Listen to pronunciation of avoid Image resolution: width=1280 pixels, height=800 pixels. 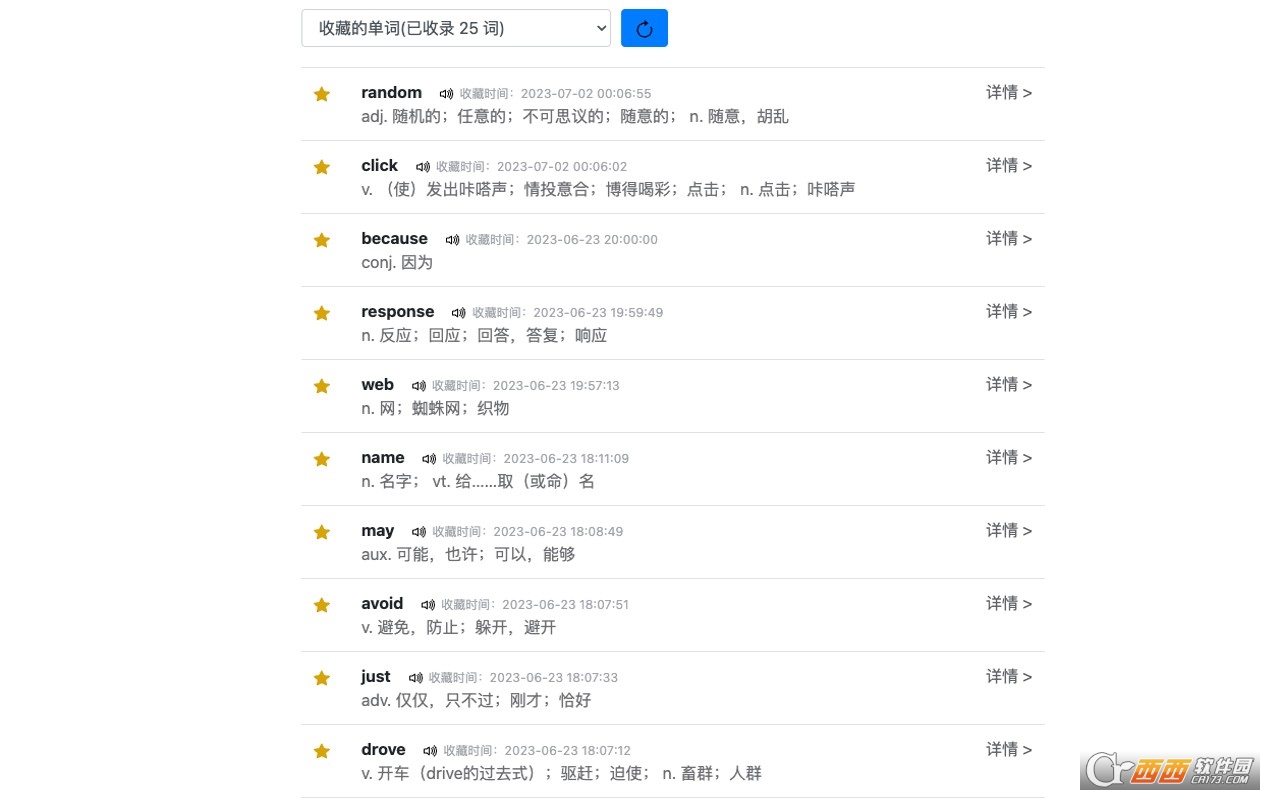pyautogui.click(x=428, y=605)
